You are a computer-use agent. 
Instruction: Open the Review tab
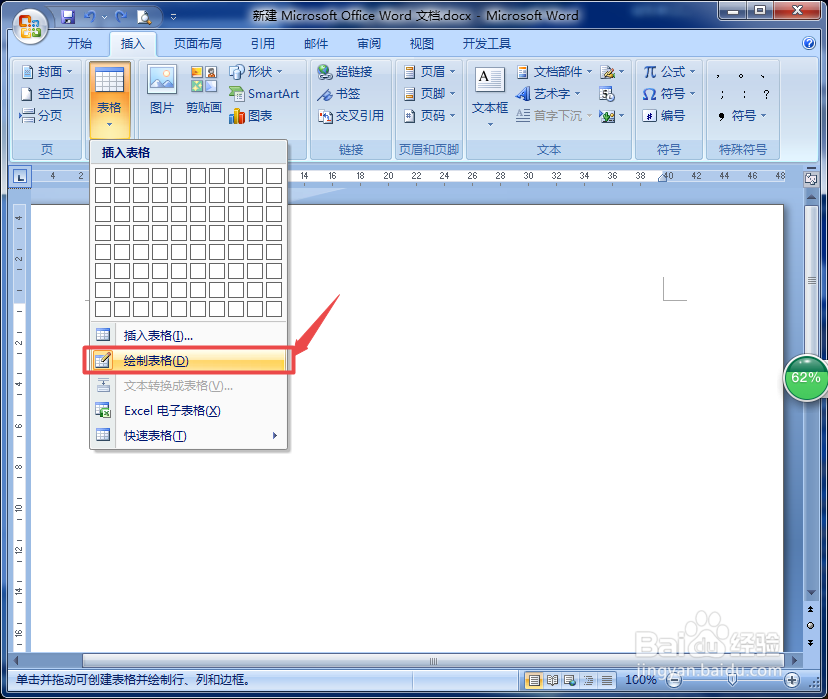[x=369, y=44]
